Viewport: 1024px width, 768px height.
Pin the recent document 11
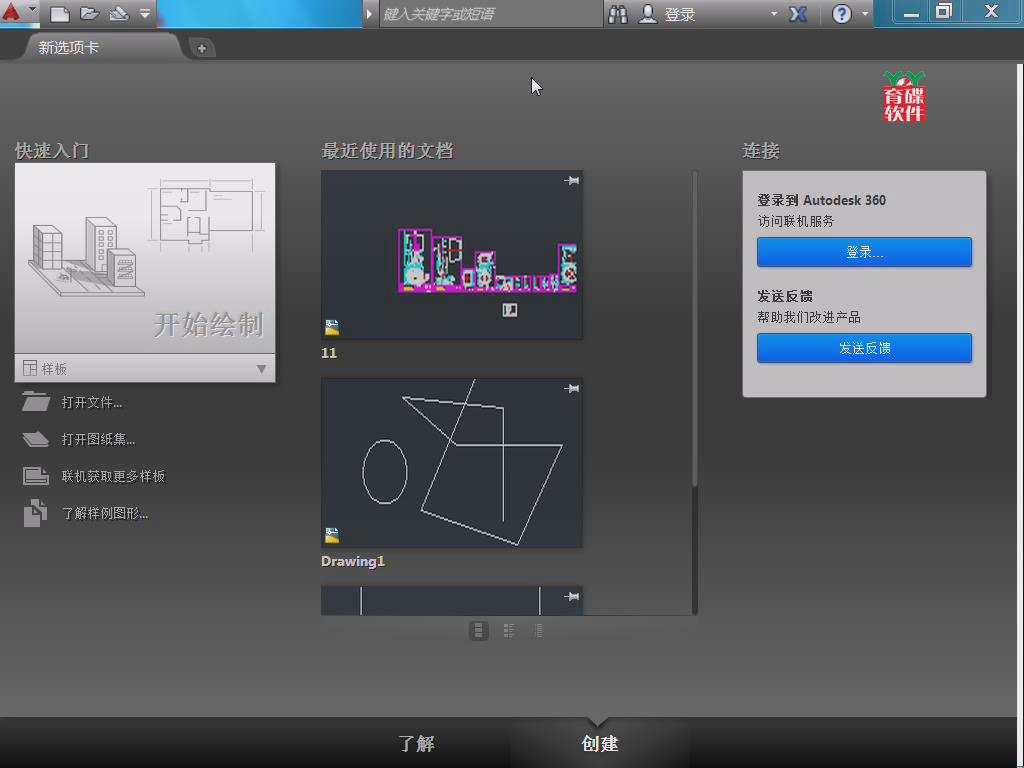[x=571, y=181]
